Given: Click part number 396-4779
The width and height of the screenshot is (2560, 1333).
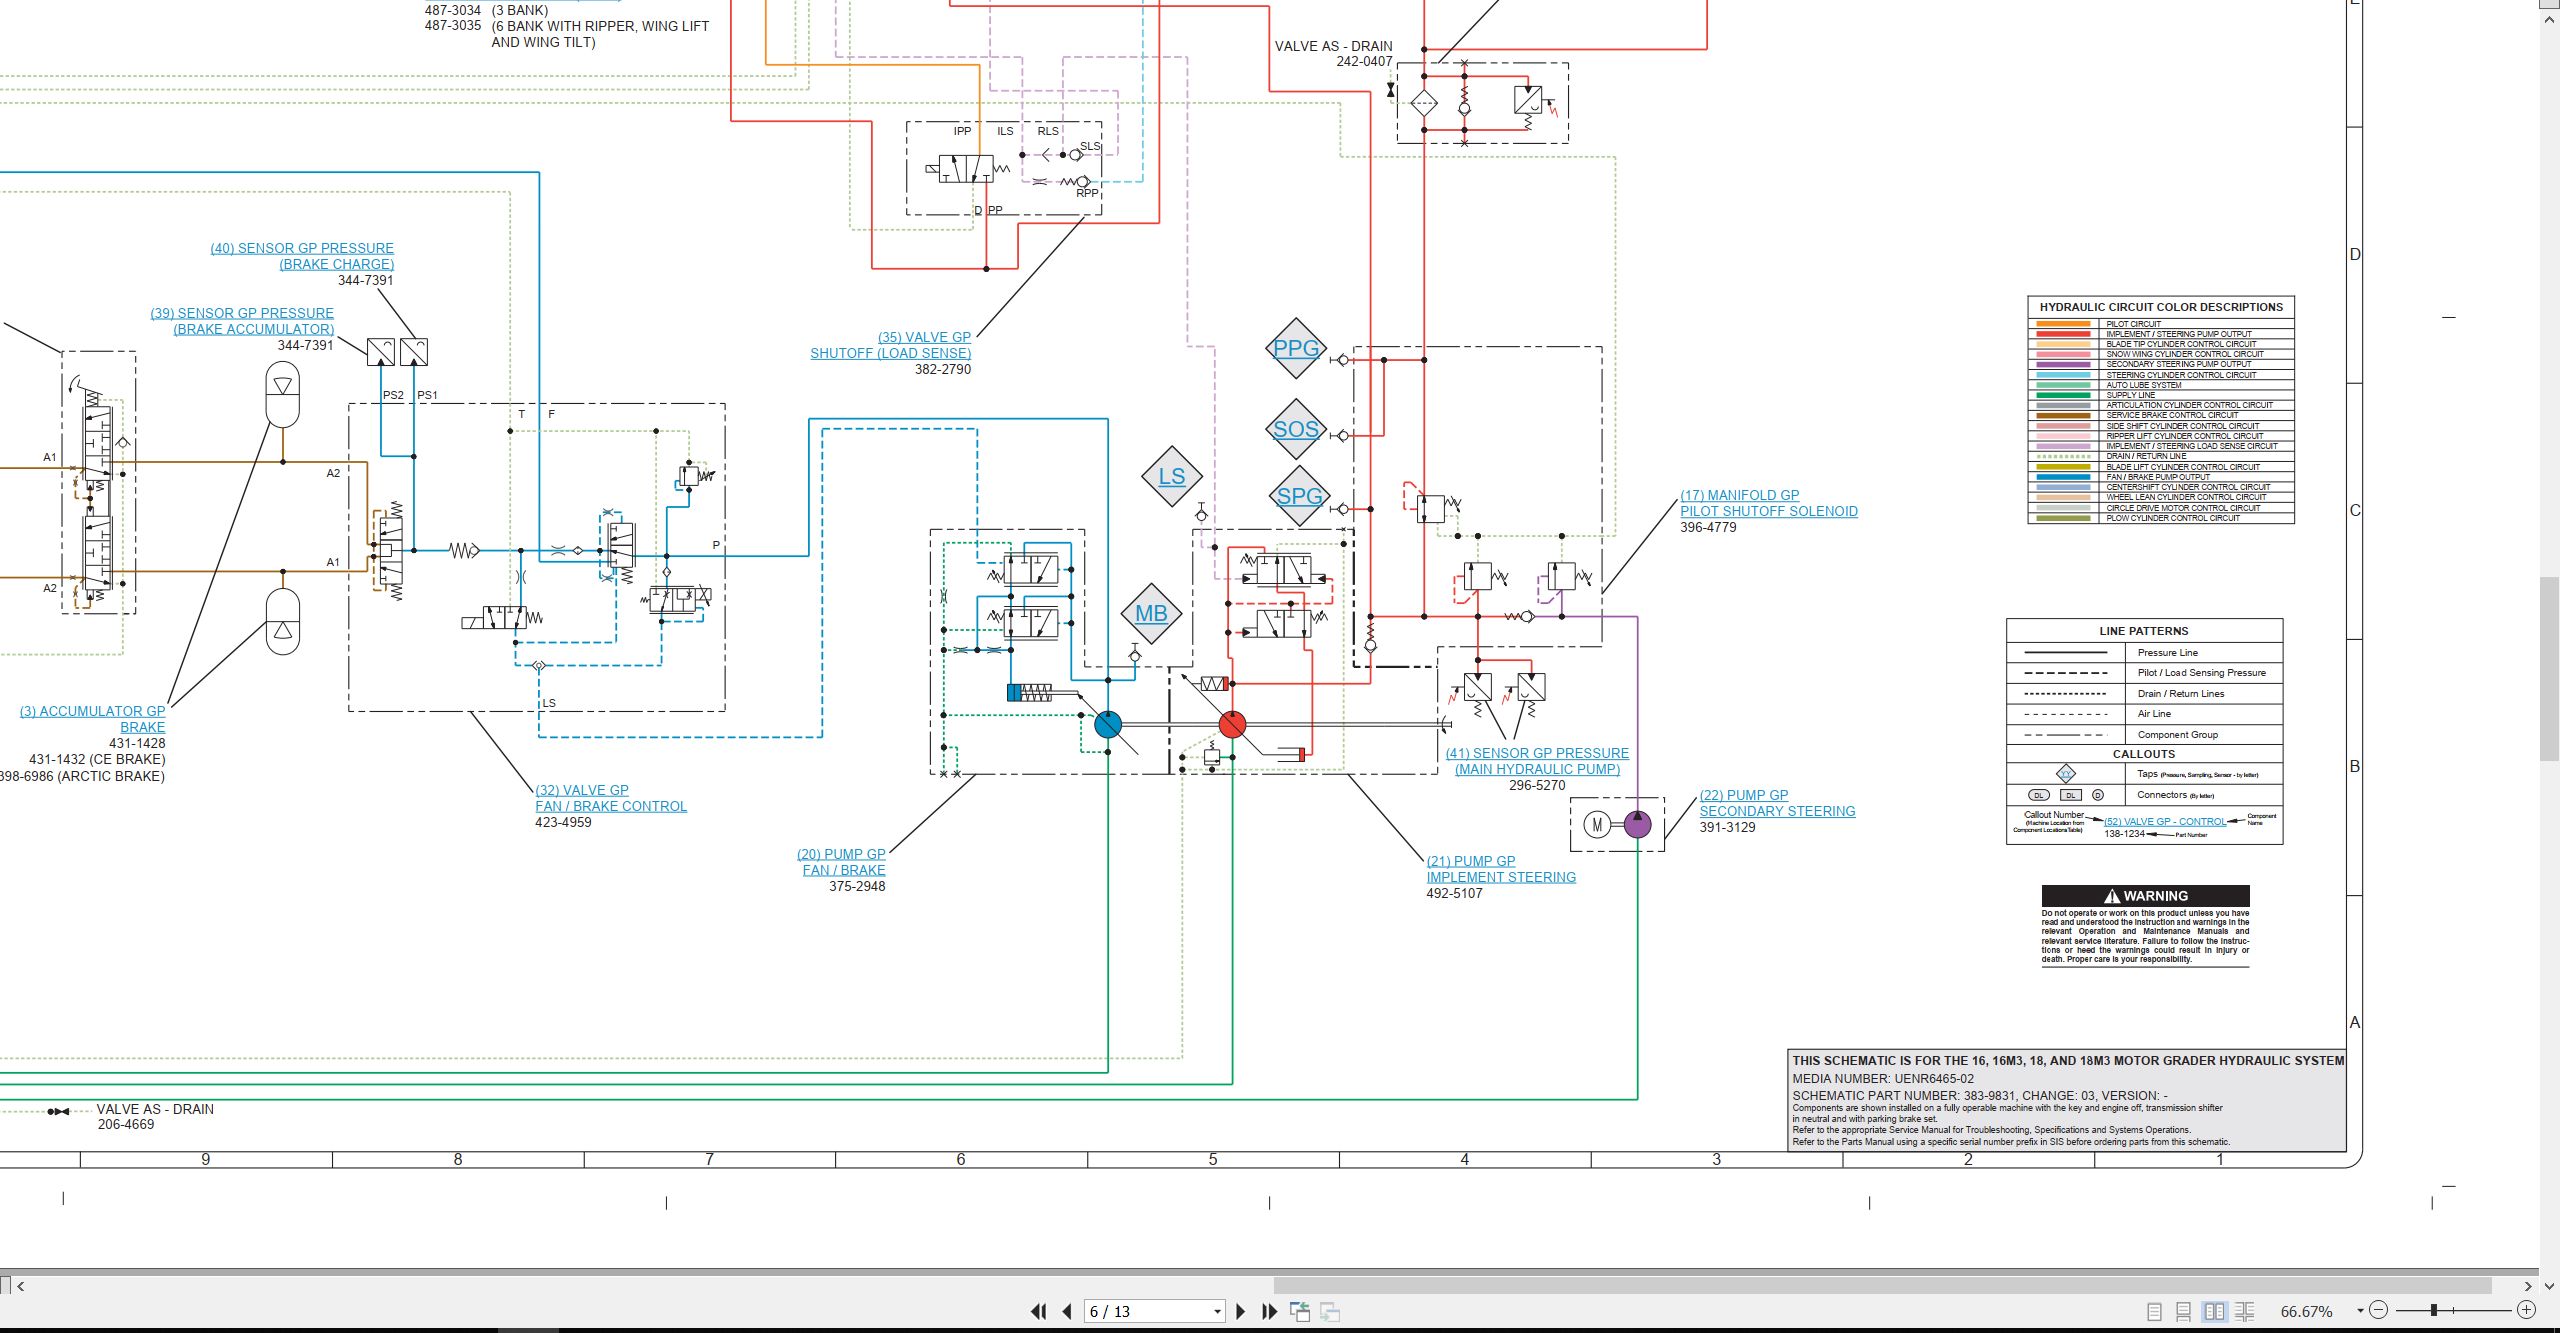Looking at the screenshot, I should click(1708, 527).
